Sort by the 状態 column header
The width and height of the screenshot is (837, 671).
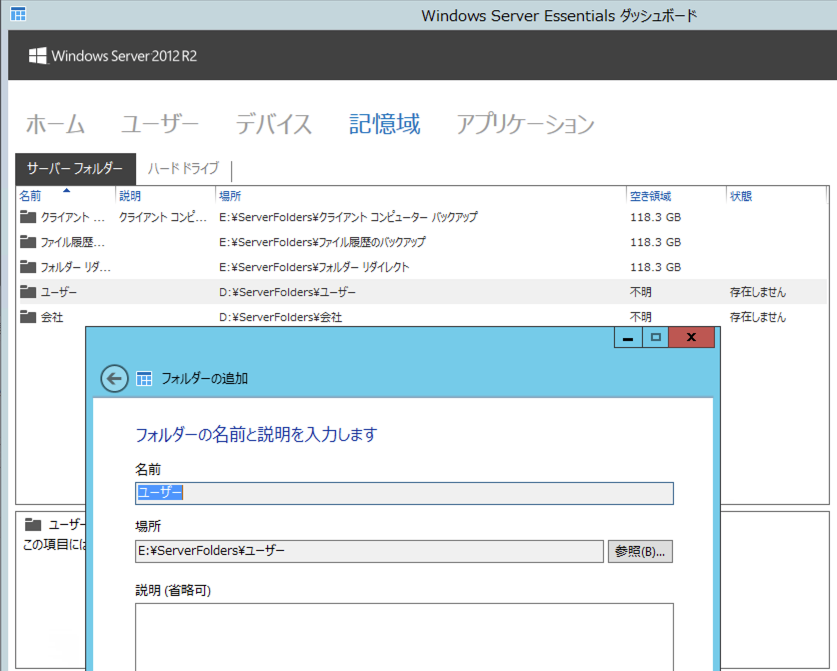pyautogui.click(x=741, y=196)
